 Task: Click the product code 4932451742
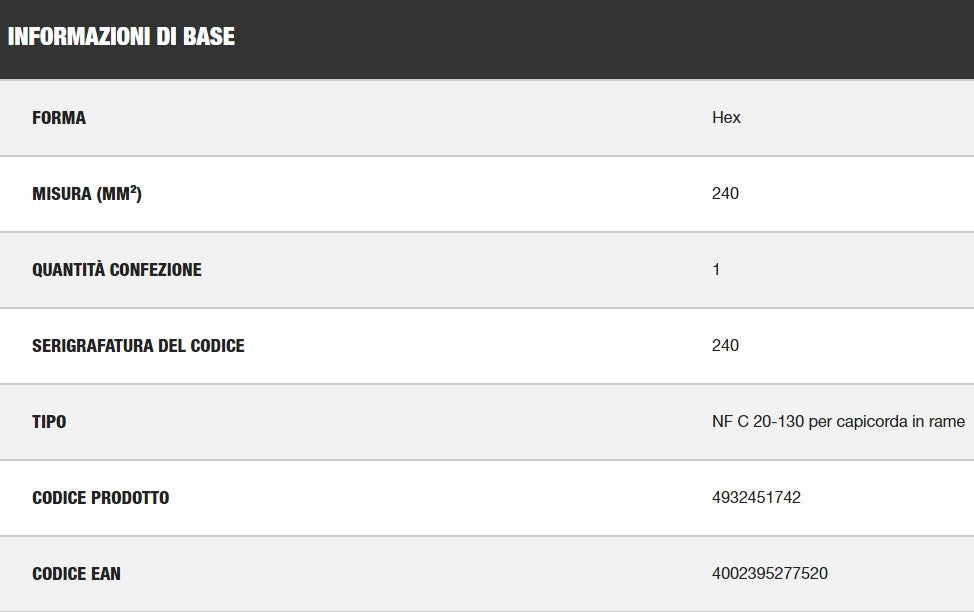757,497
